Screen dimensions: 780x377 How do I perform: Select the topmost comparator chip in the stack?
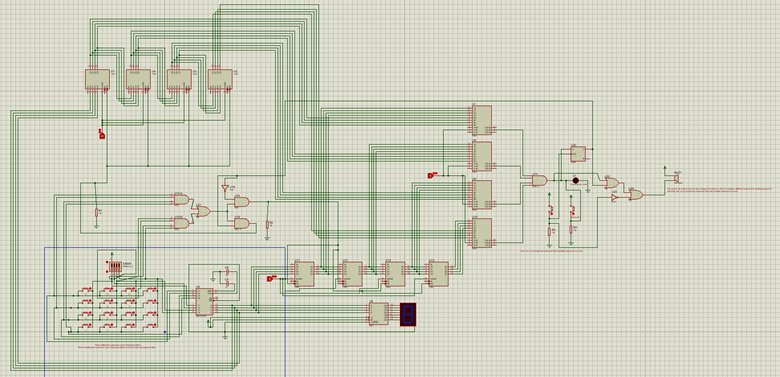[481, 120]
